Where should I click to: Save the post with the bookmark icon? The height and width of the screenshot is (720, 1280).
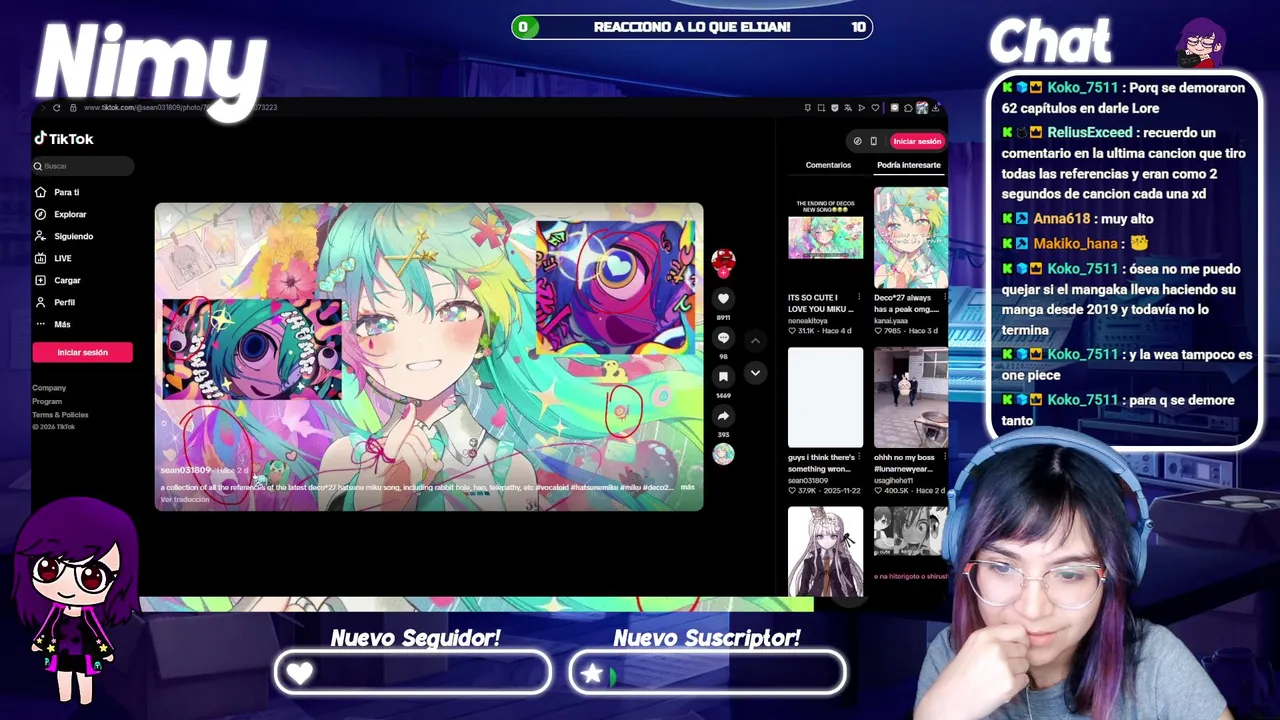(x=723, y=376)
